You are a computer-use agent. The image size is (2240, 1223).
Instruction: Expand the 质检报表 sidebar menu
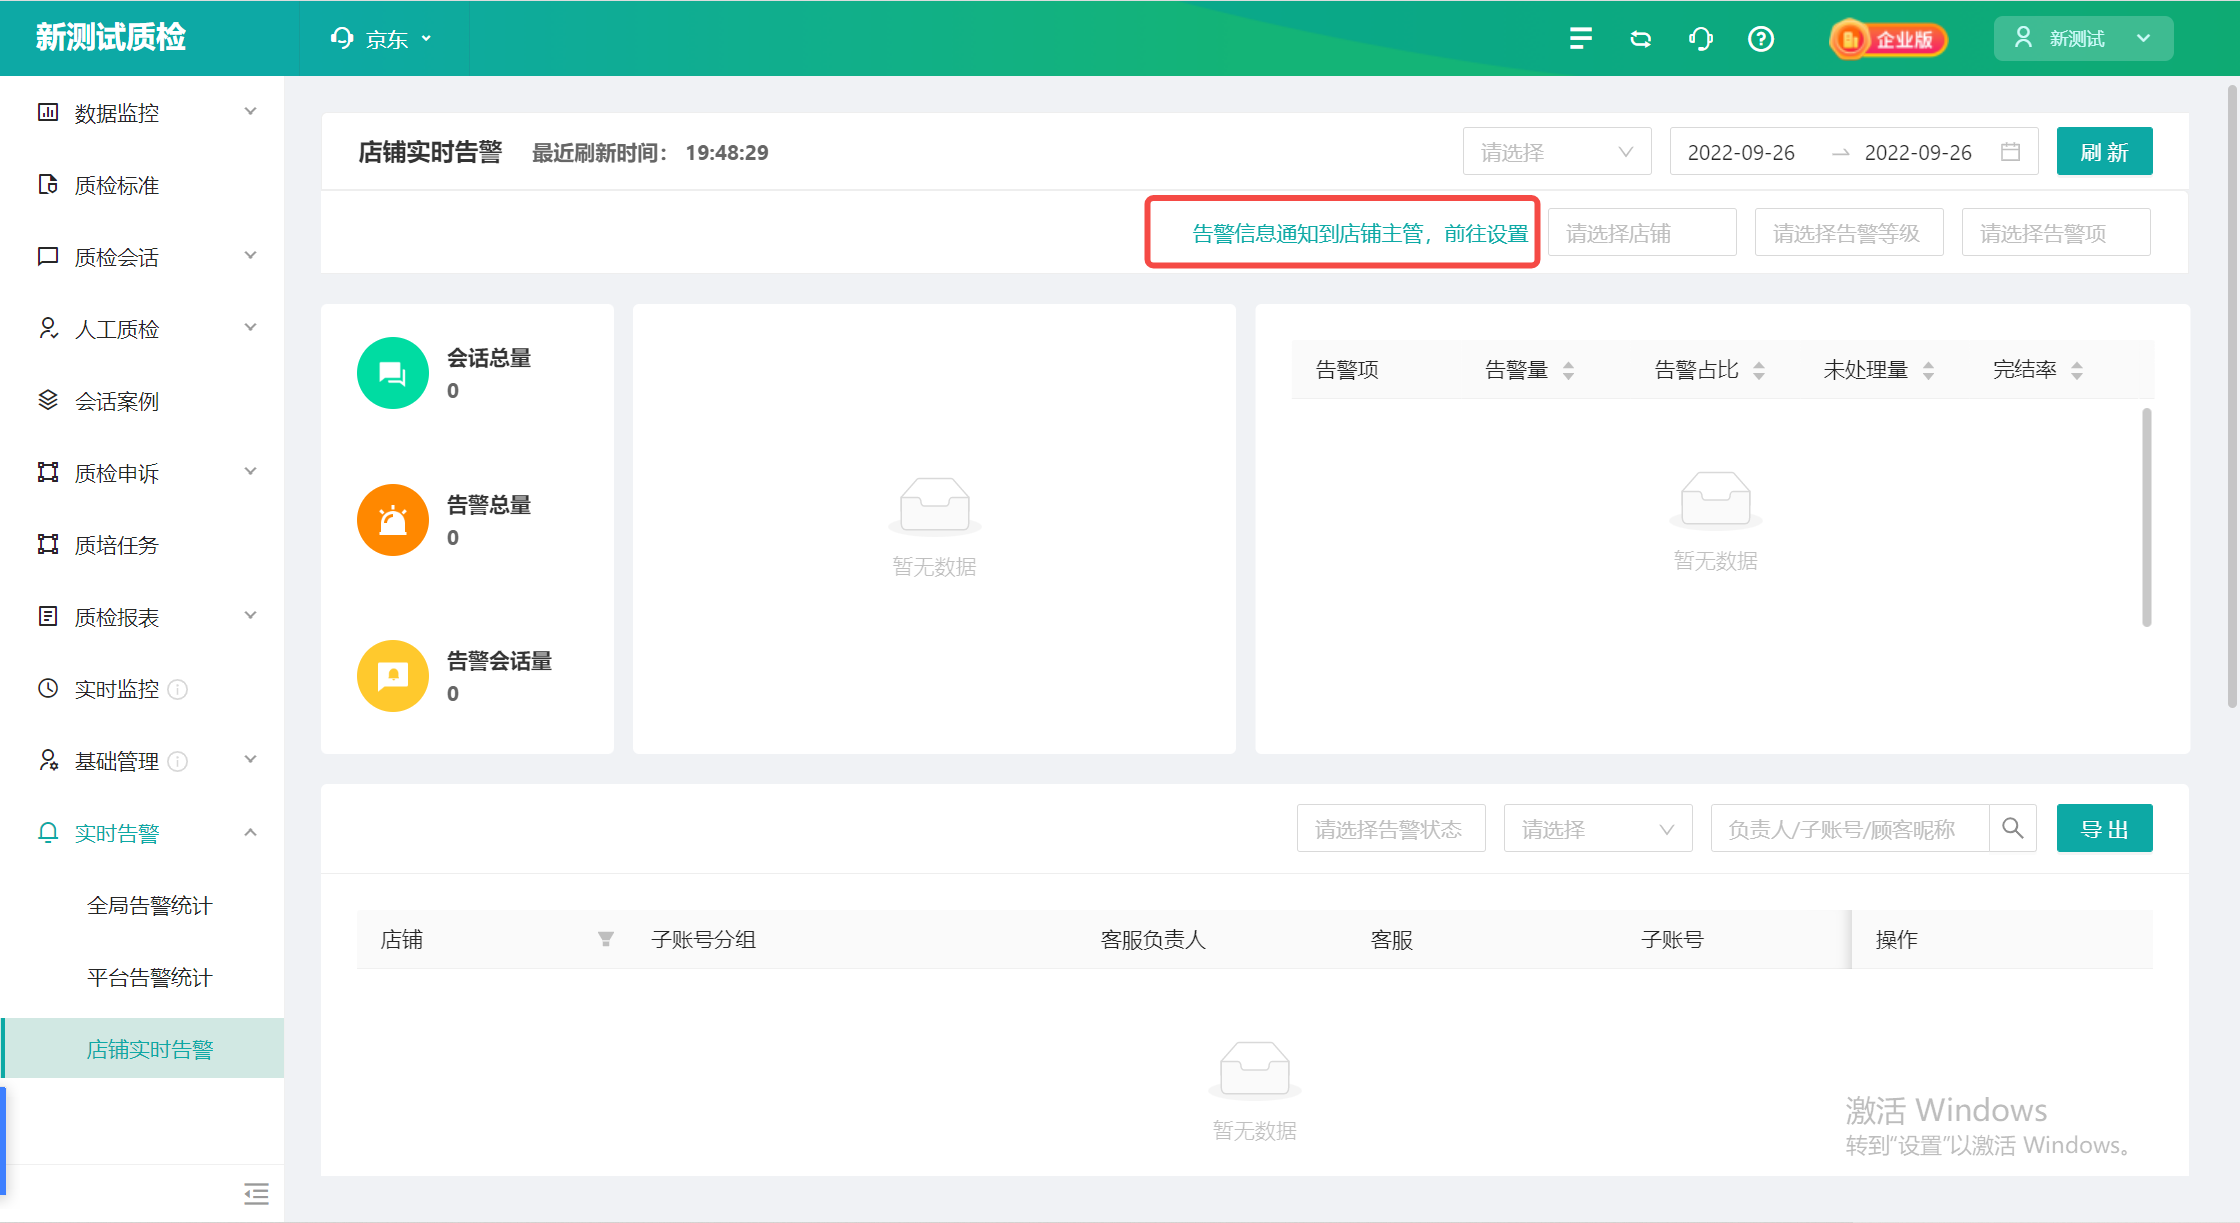[x=251, y=616]
